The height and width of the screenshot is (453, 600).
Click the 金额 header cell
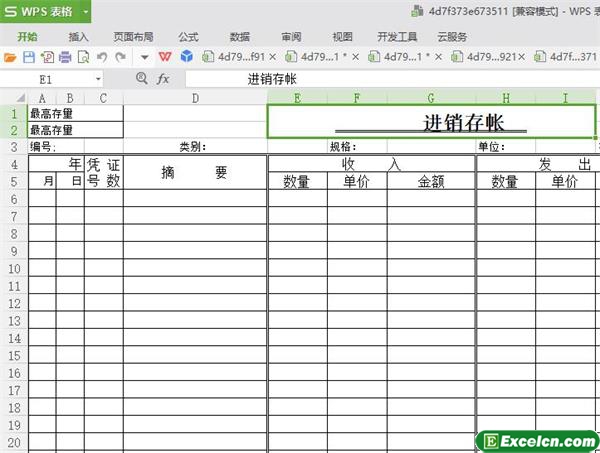click(x=431, y=181)
